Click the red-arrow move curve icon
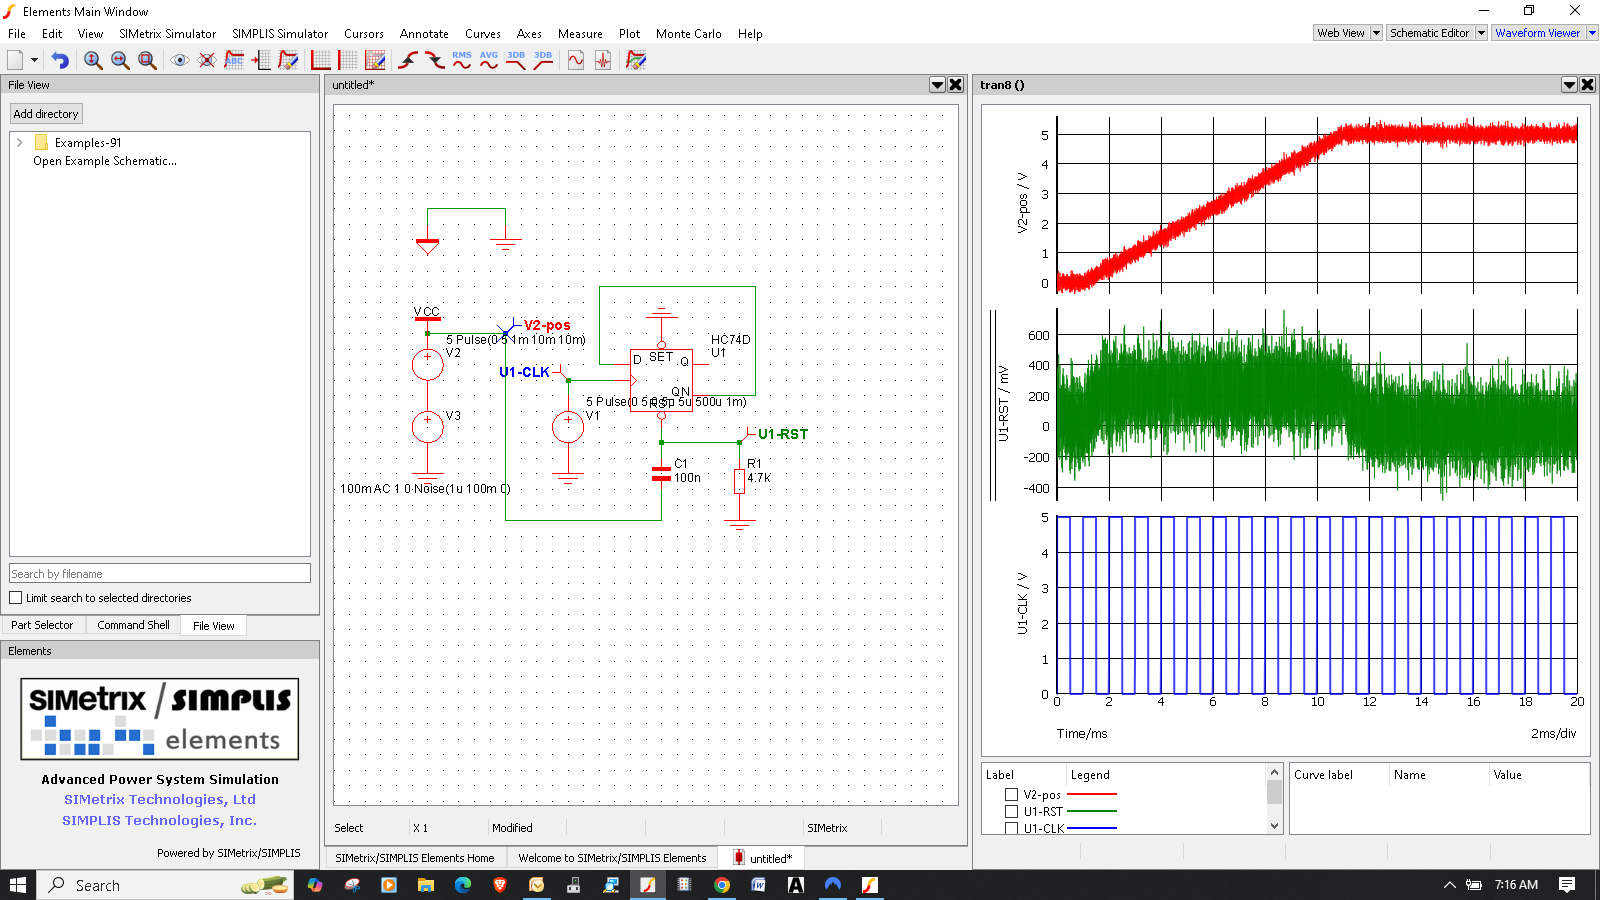This screenshot has width=1600, height=900. pyautogui.click(x=261, y=60)
